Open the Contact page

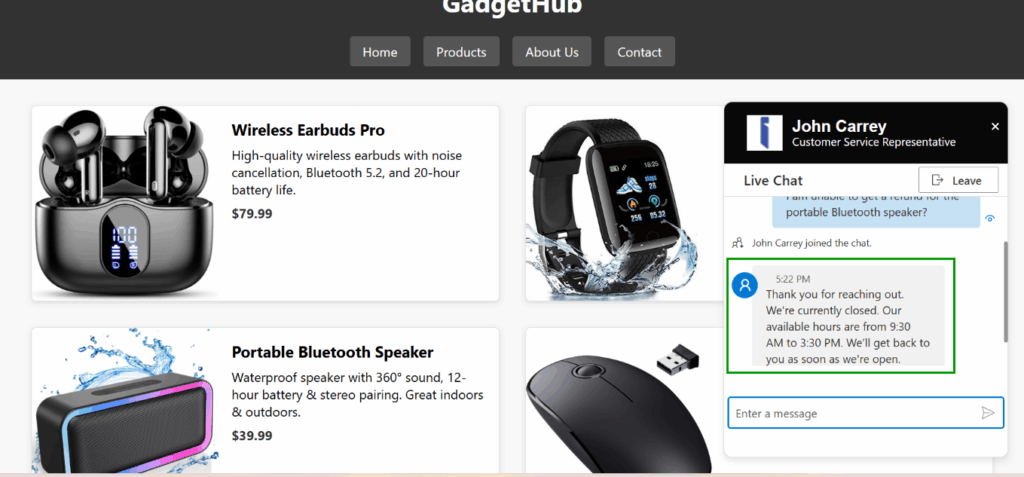click(639, 52)
